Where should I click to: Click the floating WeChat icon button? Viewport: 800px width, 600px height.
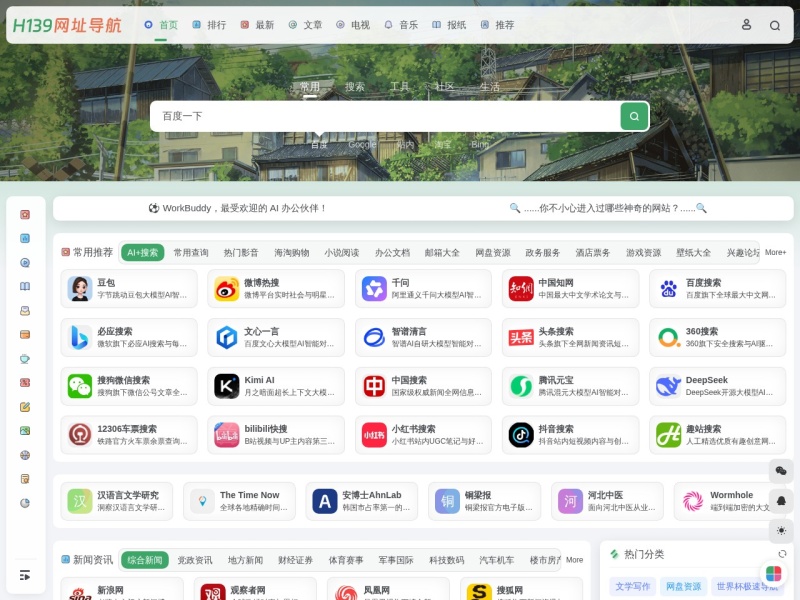click(781, 470)
